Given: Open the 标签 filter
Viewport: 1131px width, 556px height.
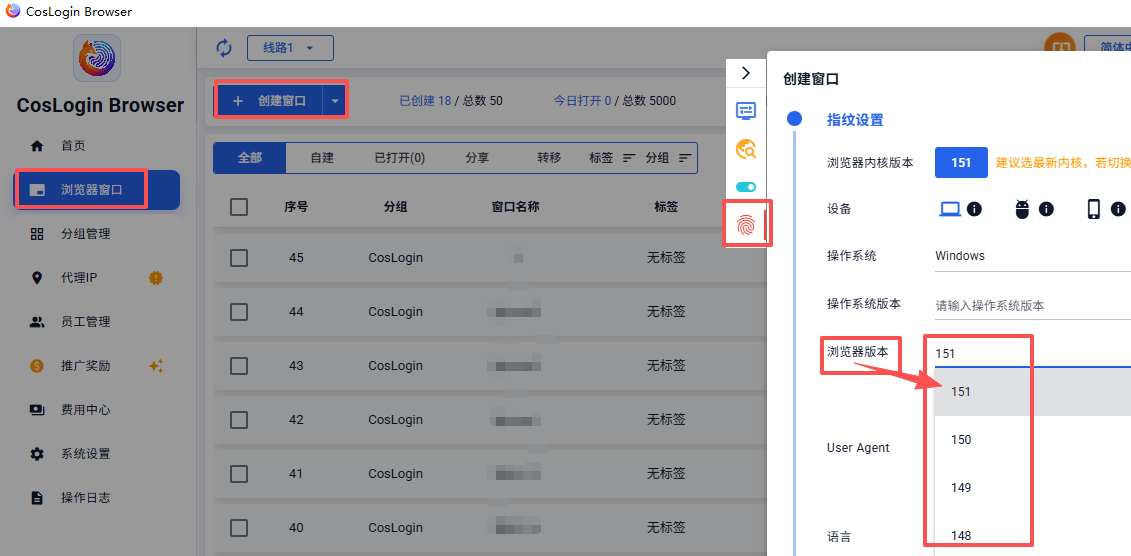Looking at the screenshot, I should pyautogui.click(x=612, y=157).
